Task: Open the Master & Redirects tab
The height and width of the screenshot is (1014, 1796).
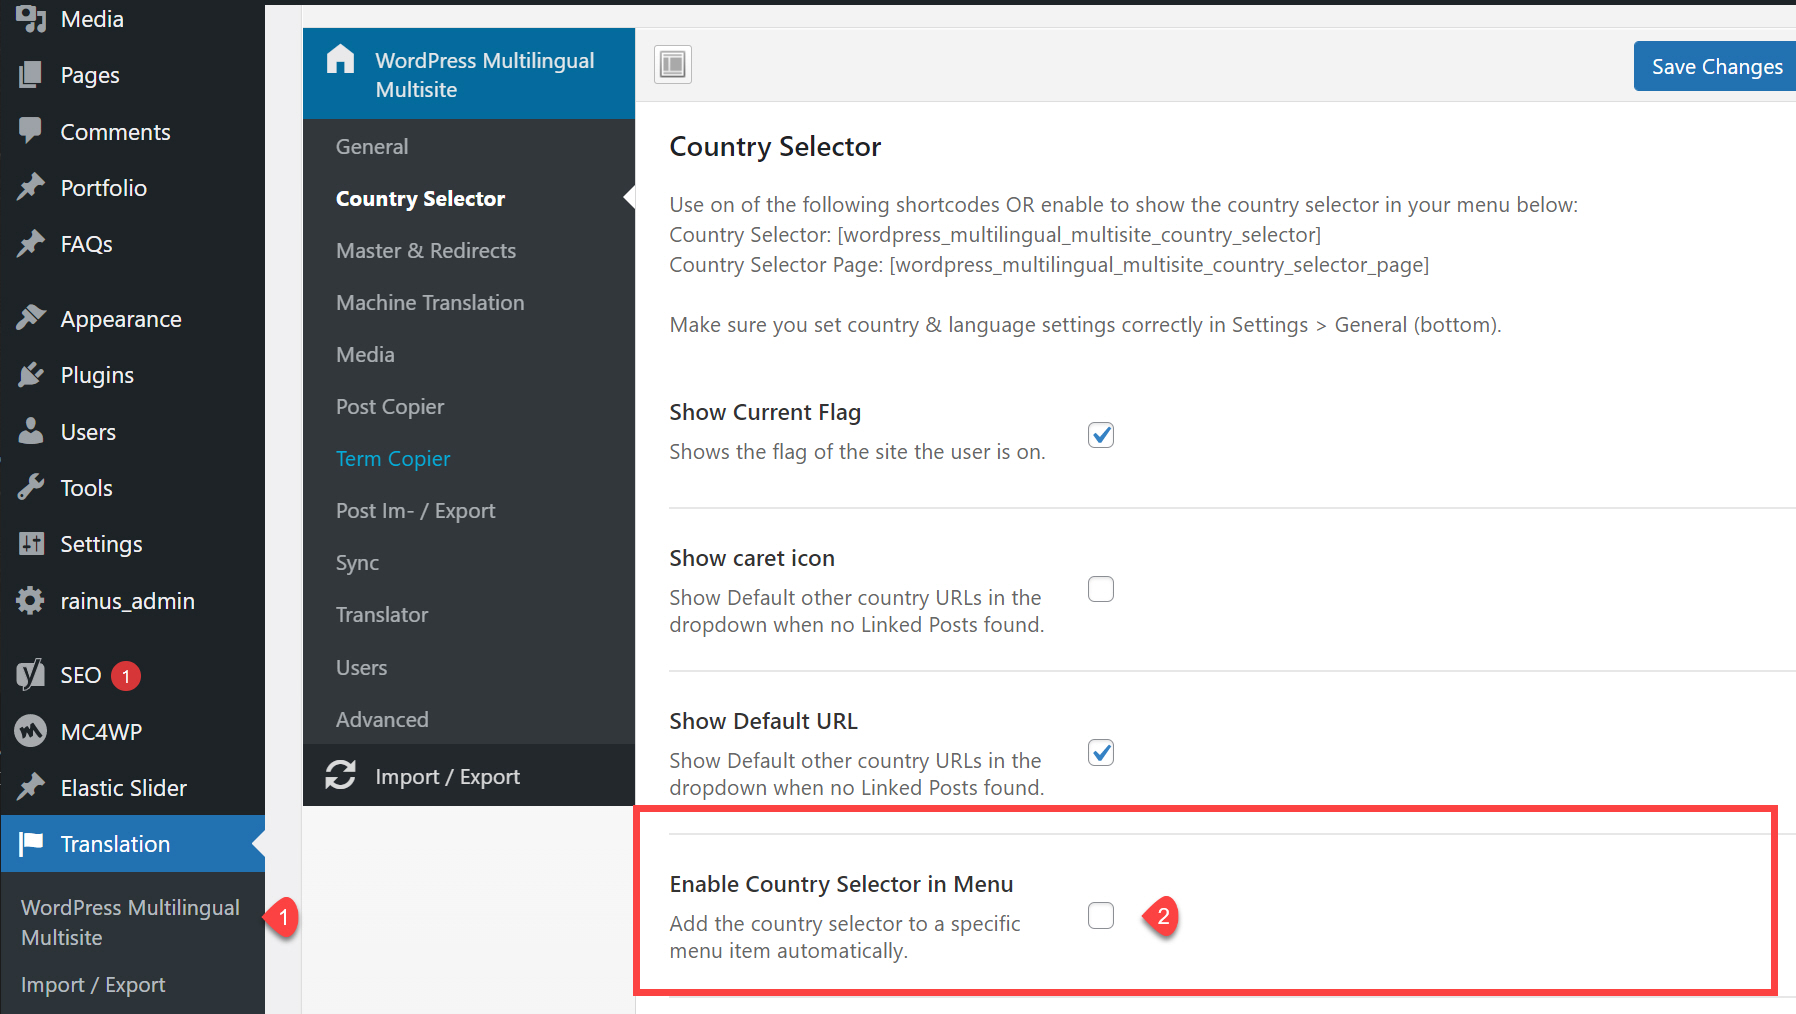Action: click(x=469, y=250)
